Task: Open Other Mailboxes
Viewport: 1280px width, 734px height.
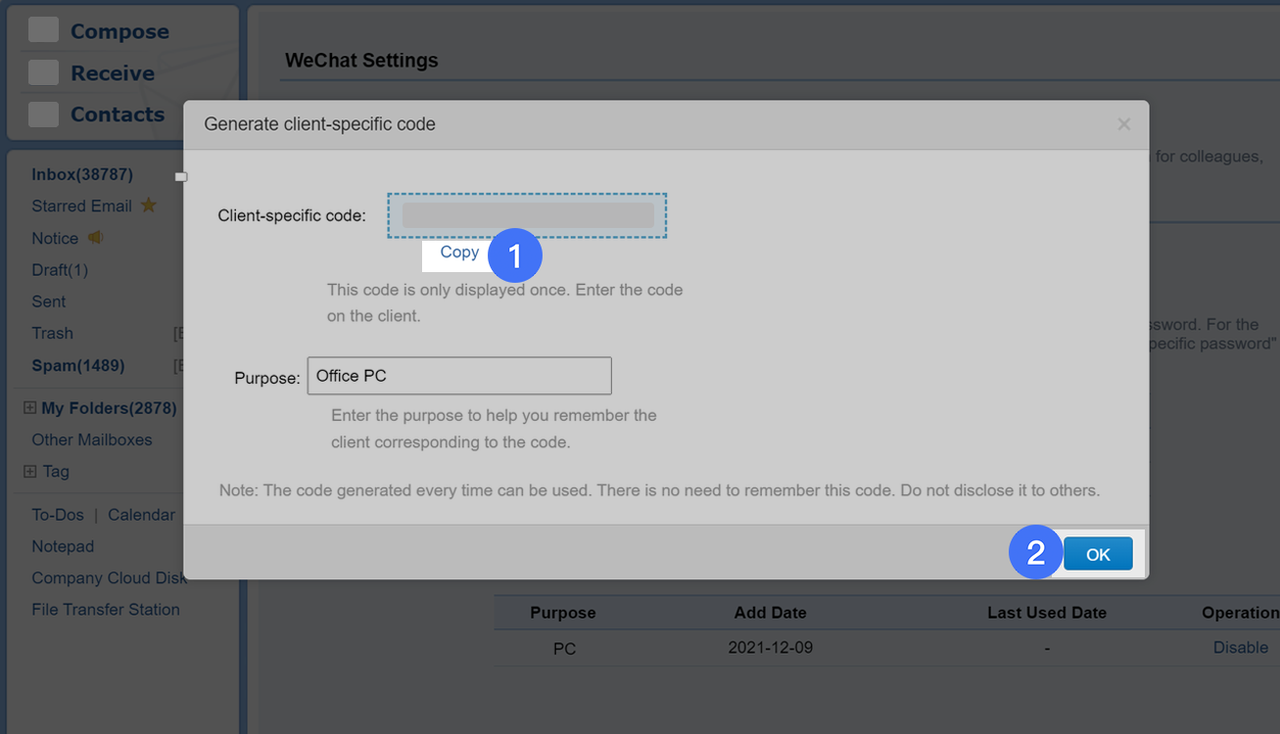Action: coord(92,439)
